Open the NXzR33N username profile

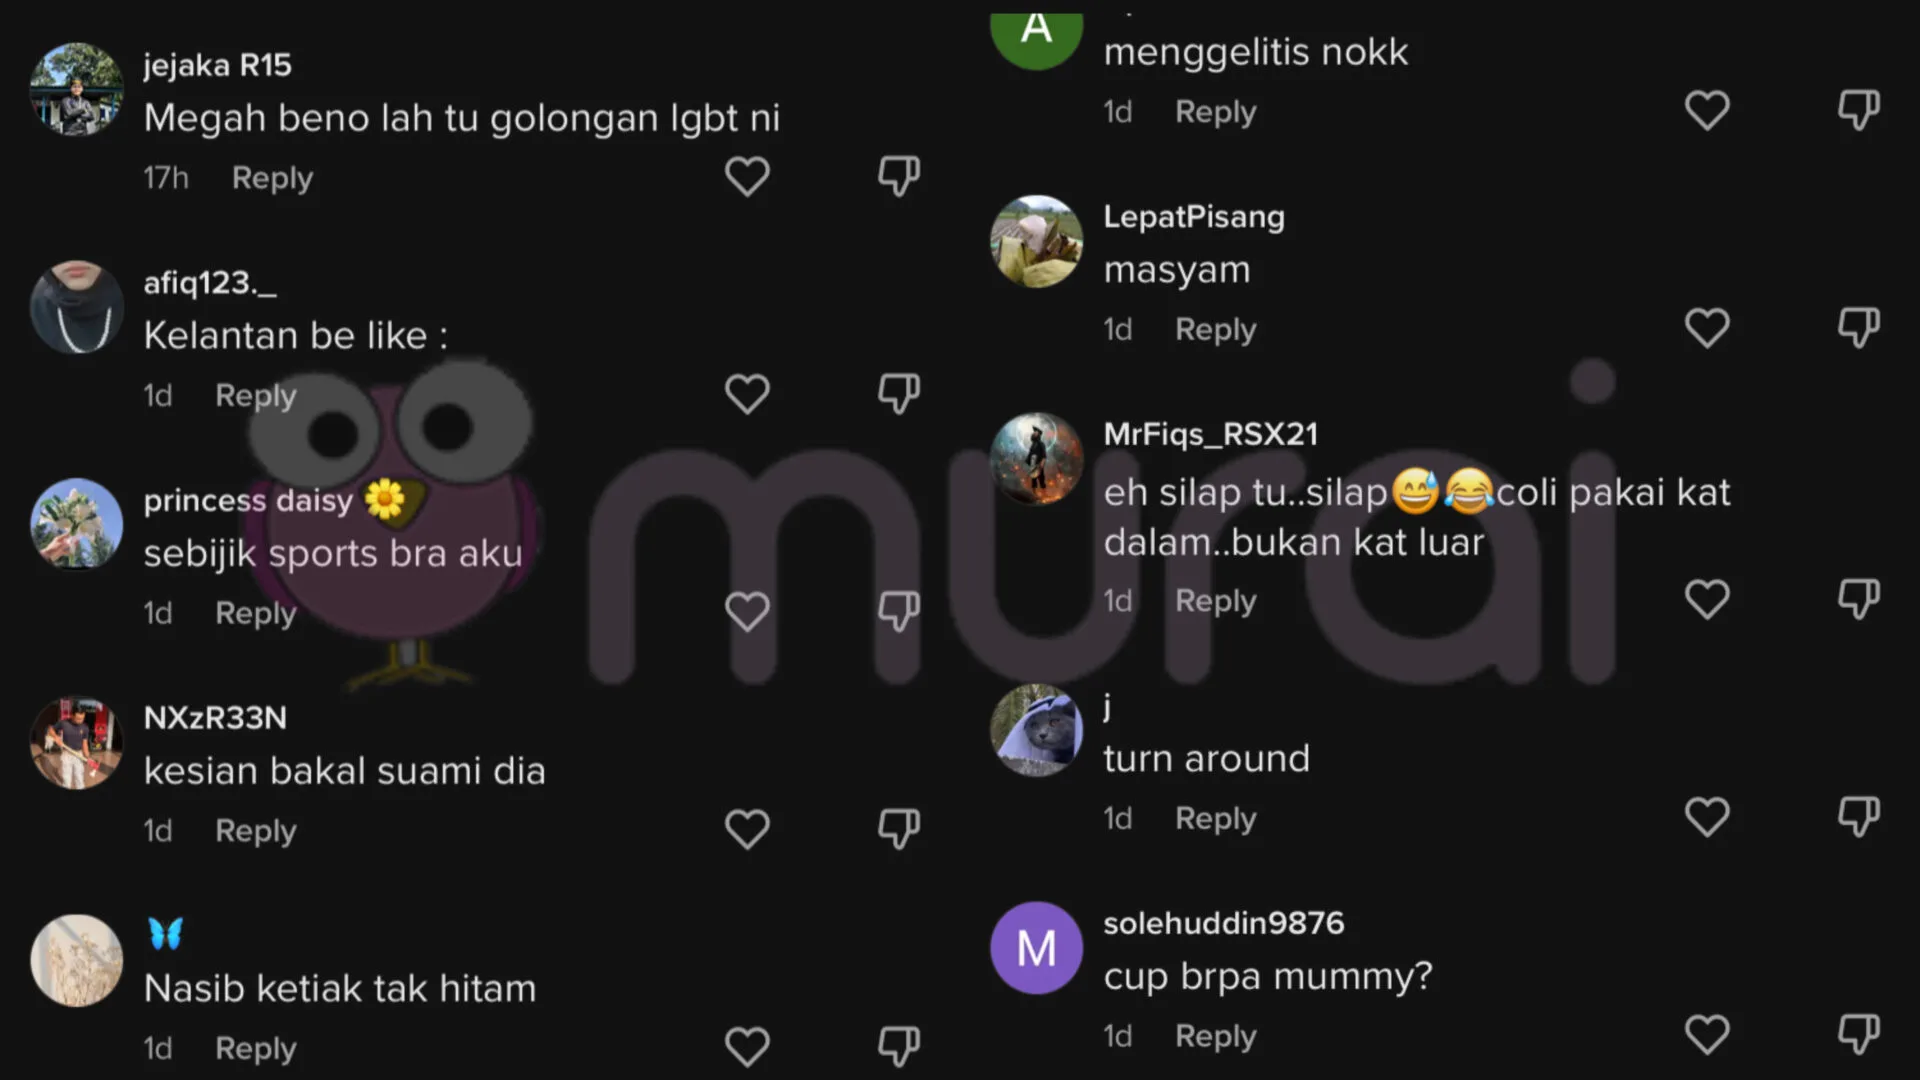pyautogui.click(x=215, y=717)
